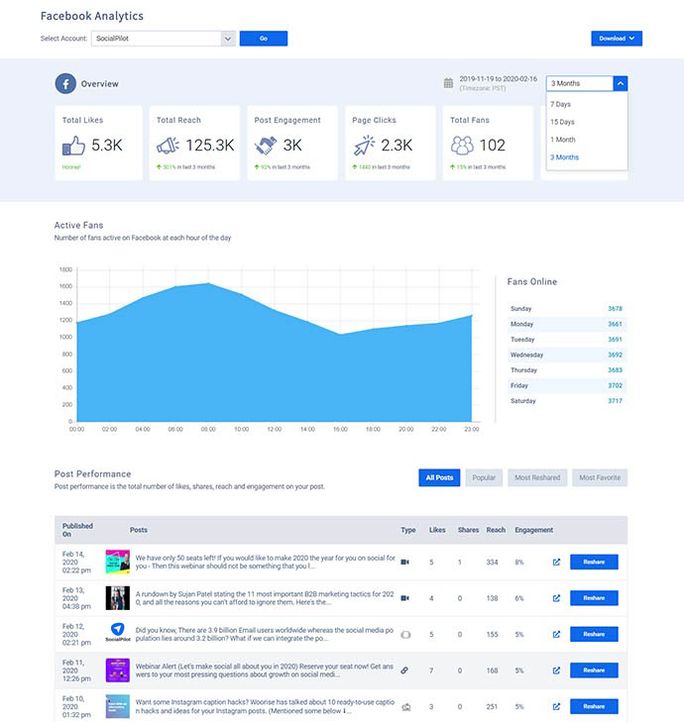Click video type icon on Feb 14 post

pyautogui.click(x=405, y=562)
